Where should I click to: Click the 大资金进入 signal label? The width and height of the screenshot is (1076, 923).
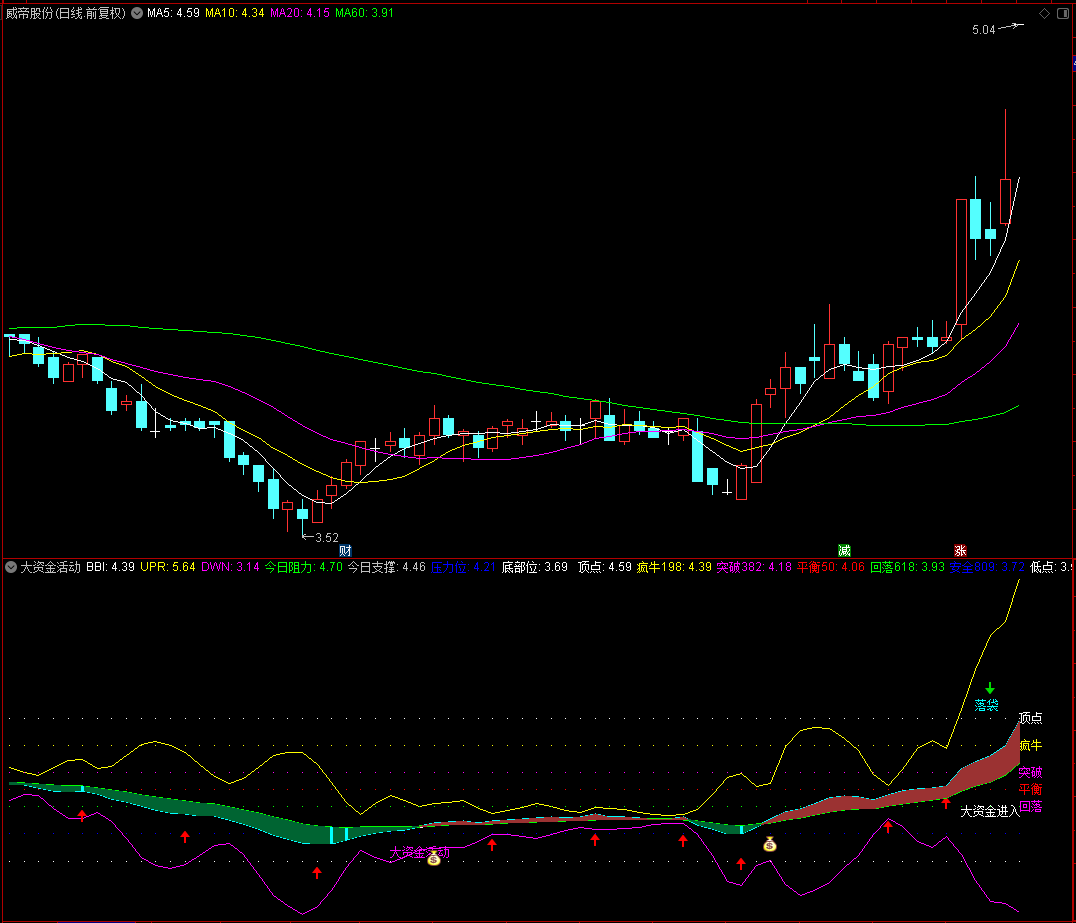click(990, 811)
